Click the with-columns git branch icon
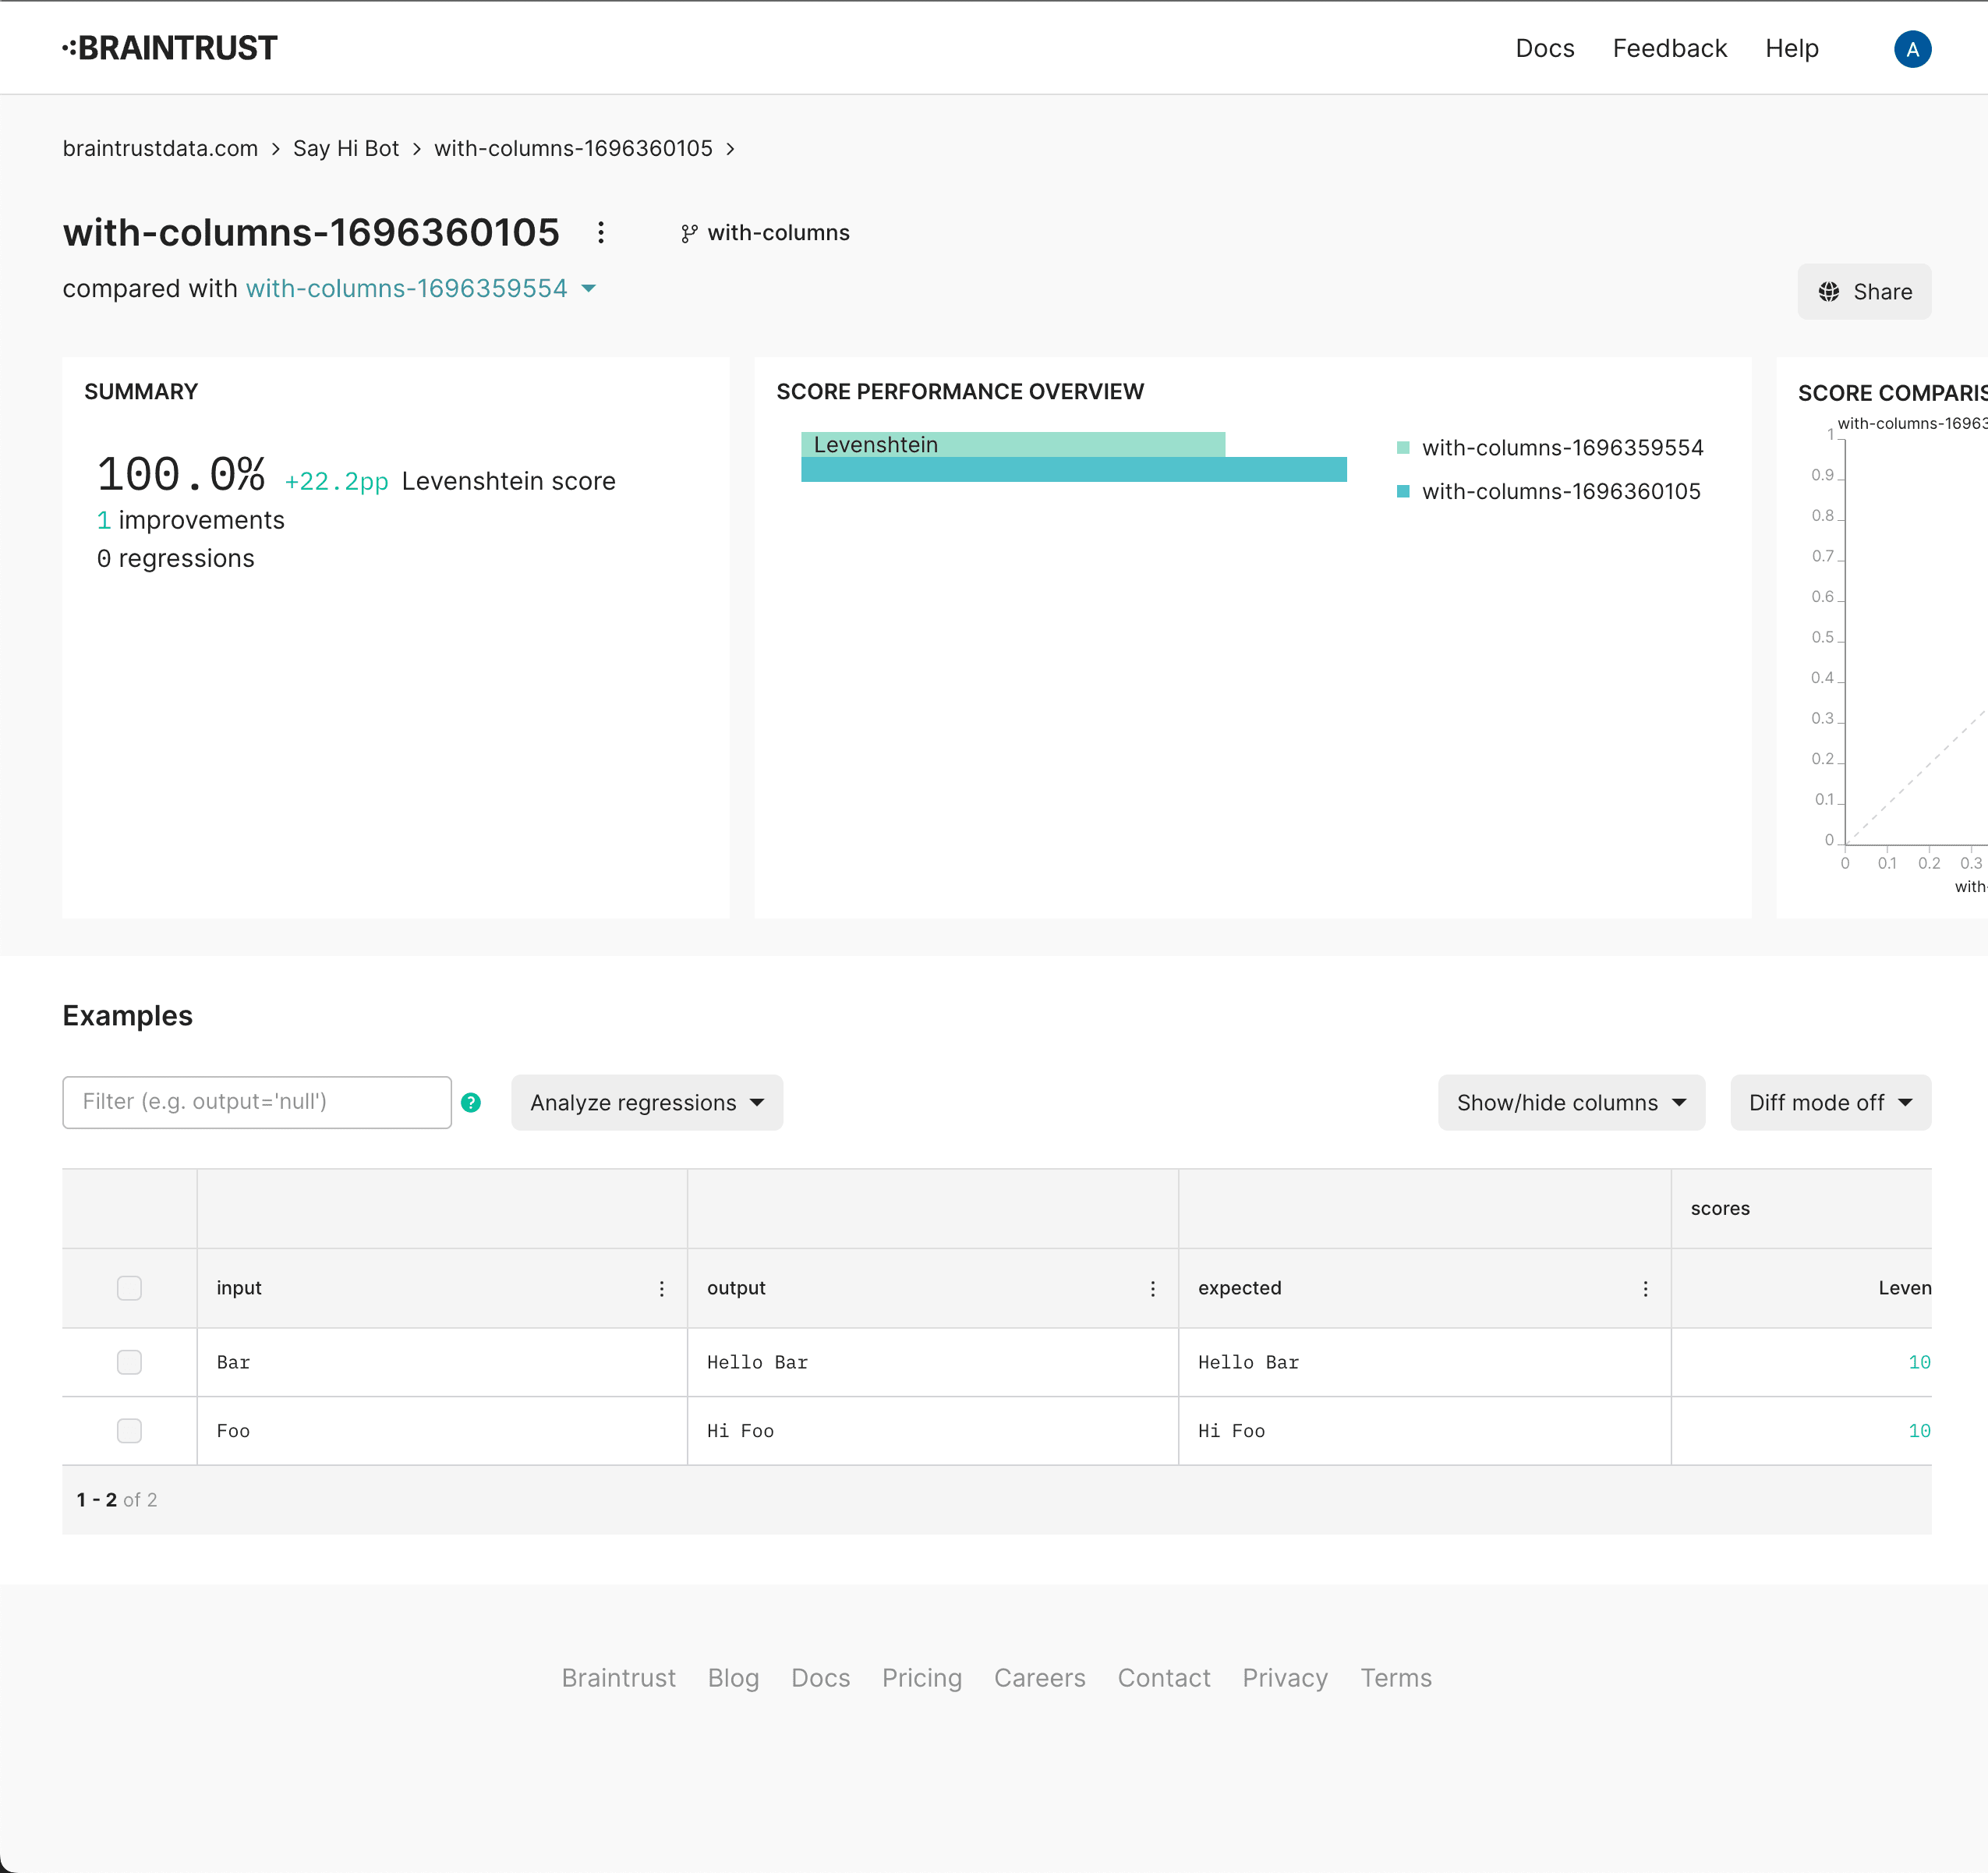 pos(688,233)
